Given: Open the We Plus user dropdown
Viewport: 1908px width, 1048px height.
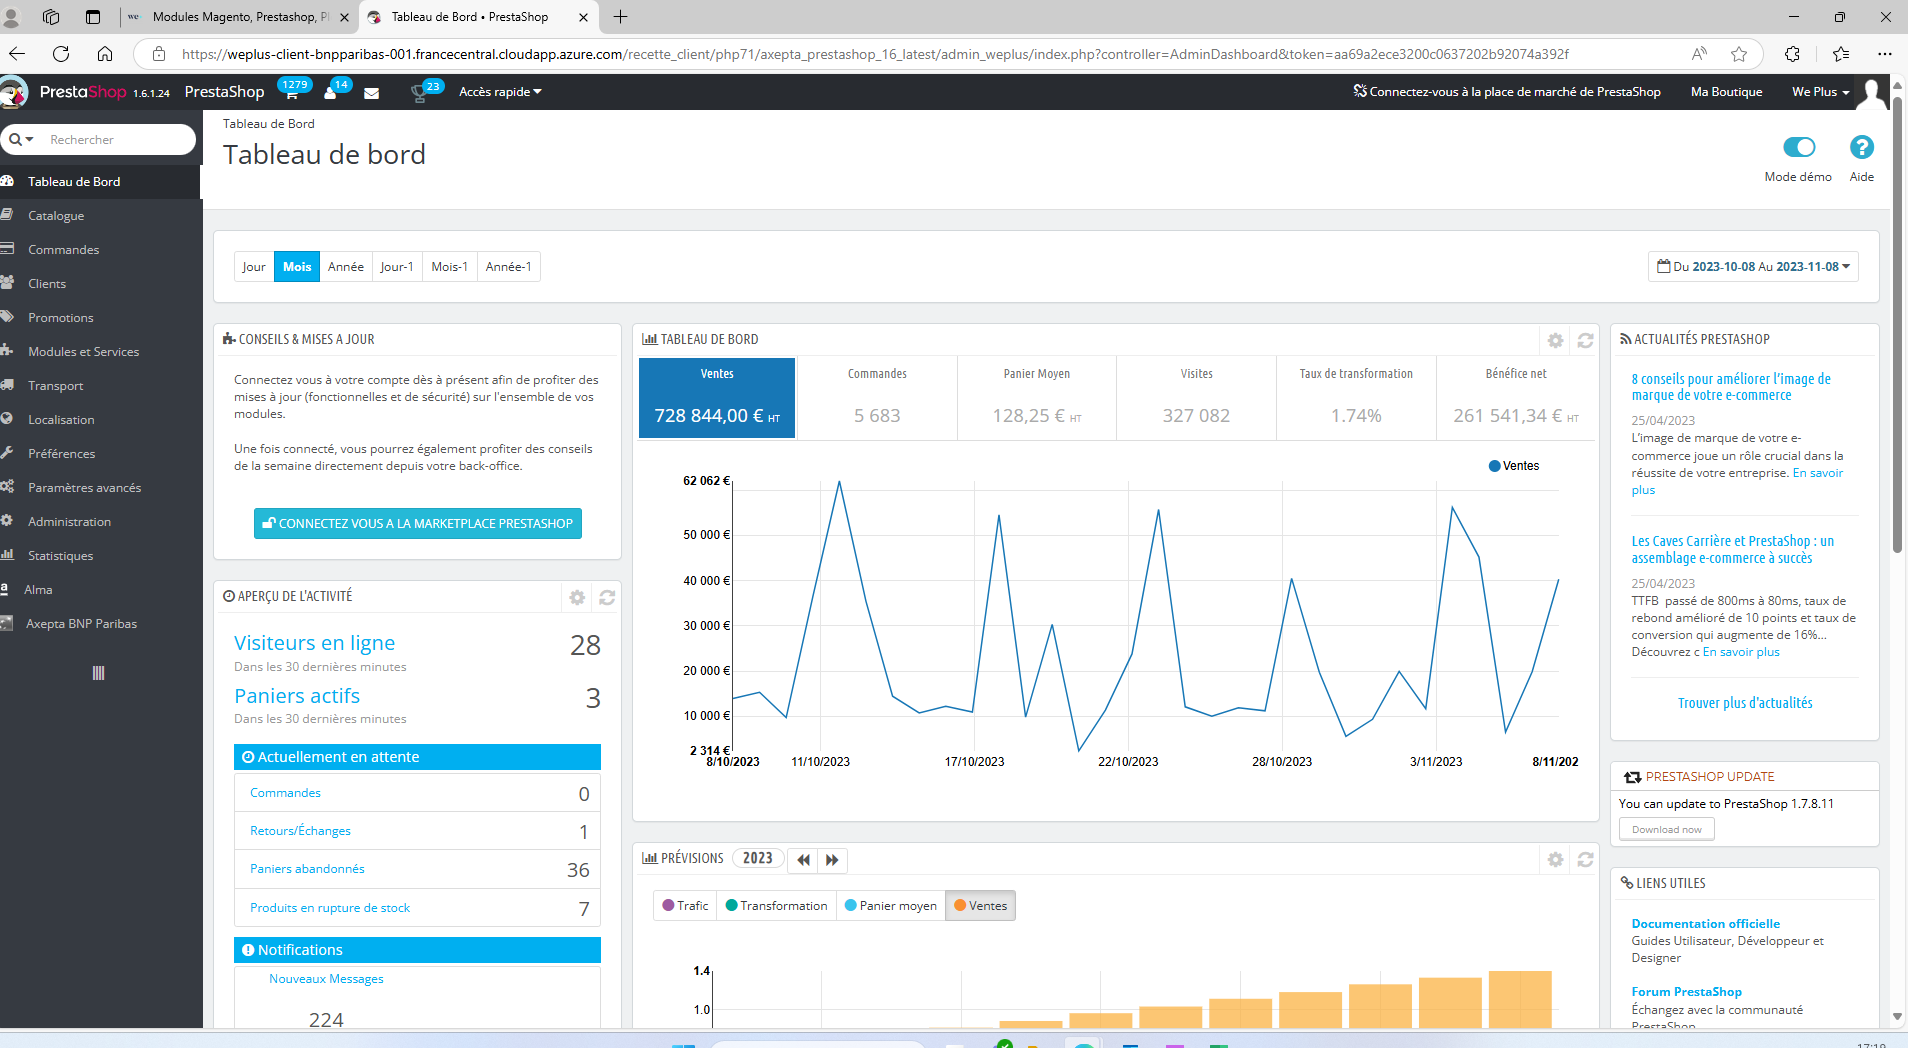Looking at the screenshot, I should [1820, 92].
